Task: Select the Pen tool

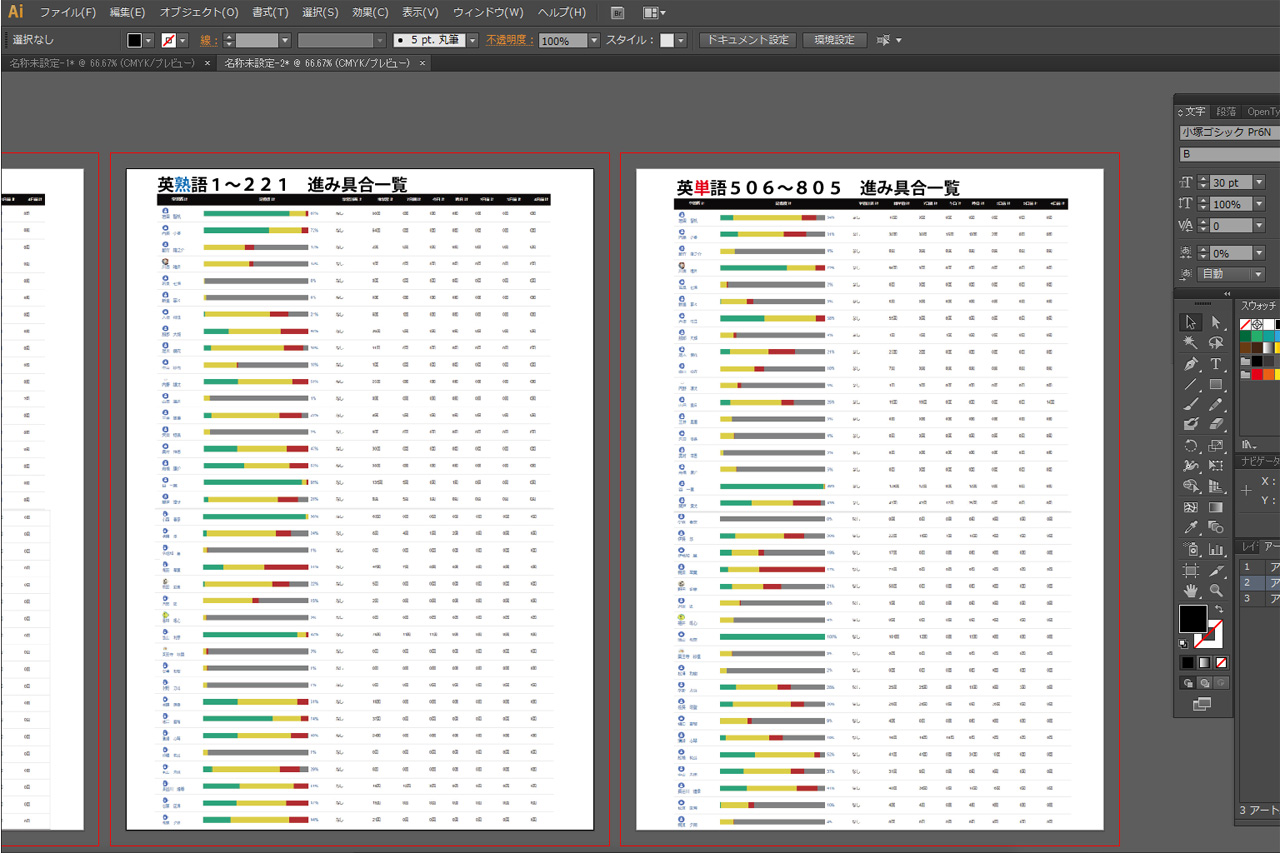Action: (x=1190, y=364)
